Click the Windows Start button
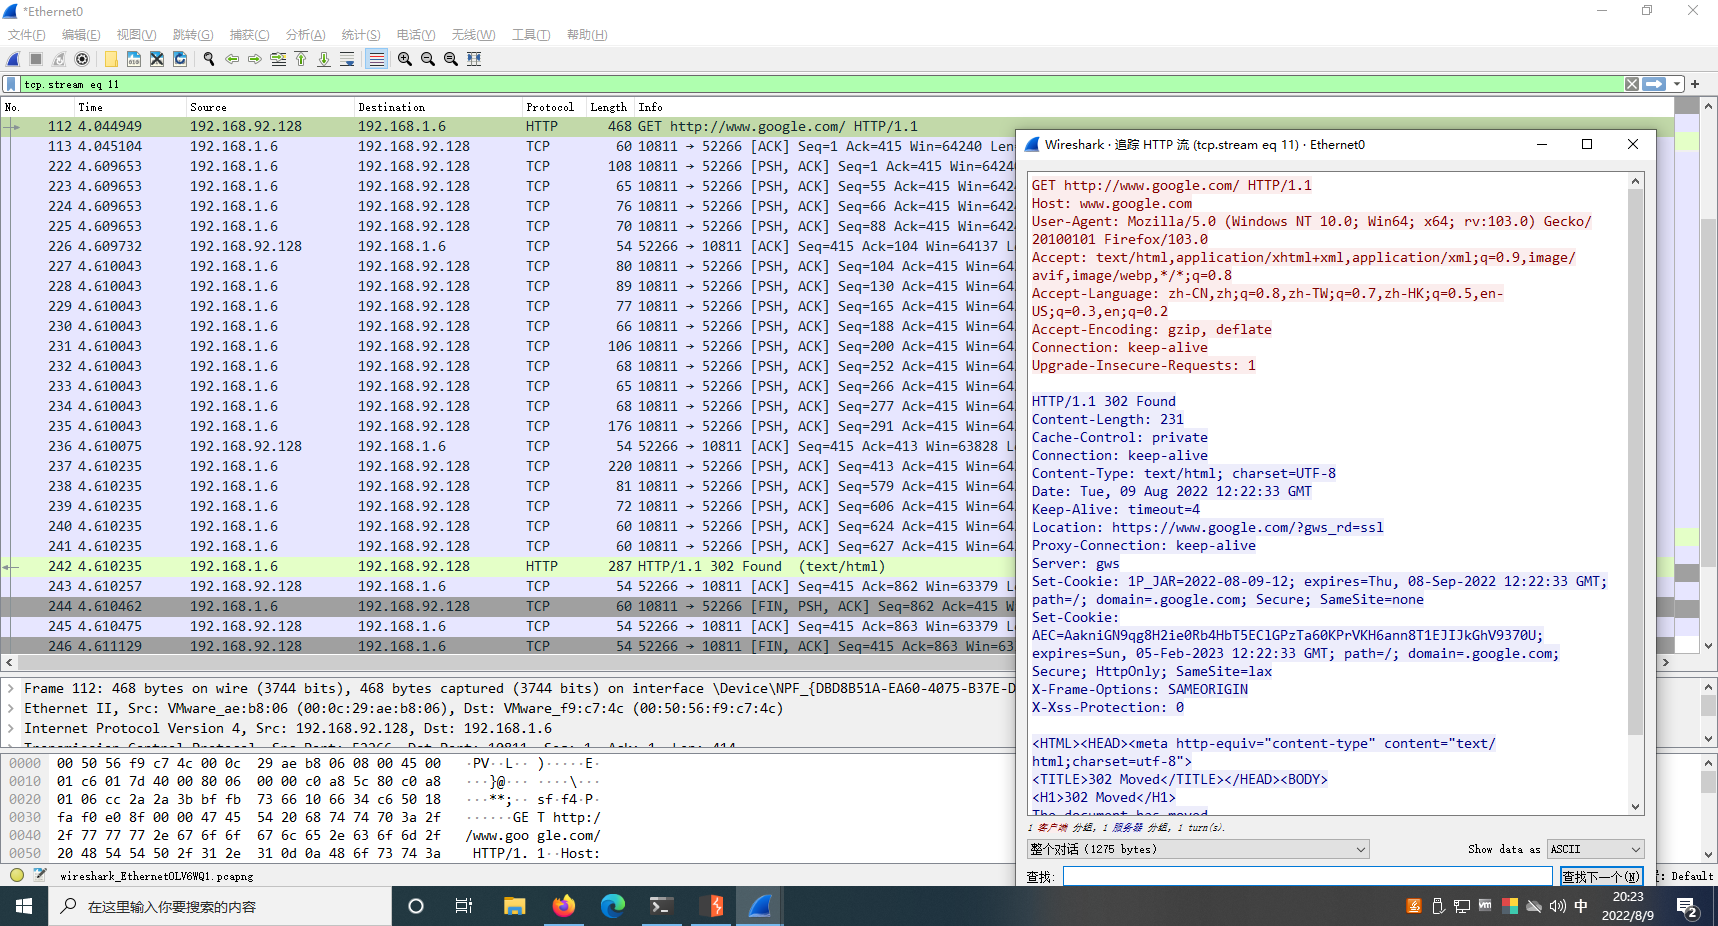The width and height of the screenshot is (1718, 926). pos(24,906)
